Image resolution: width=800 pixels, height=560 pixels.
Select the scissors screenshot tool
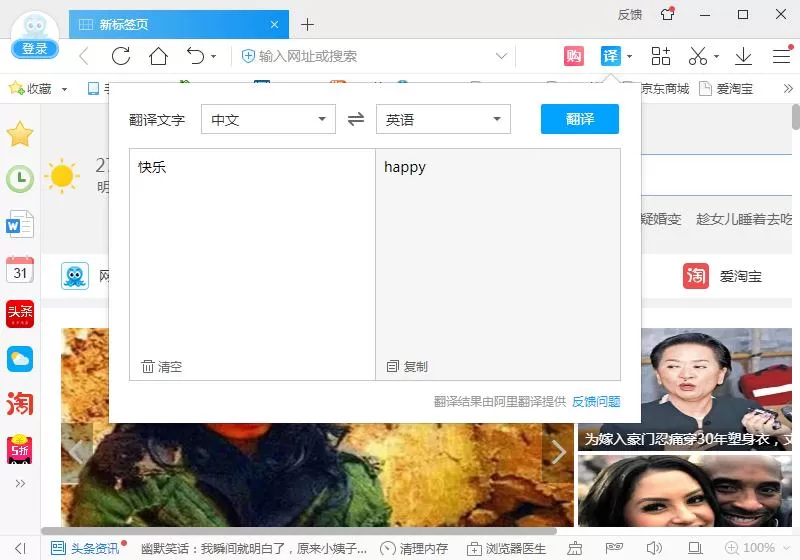pyautogui.click(x=697, y=56)
